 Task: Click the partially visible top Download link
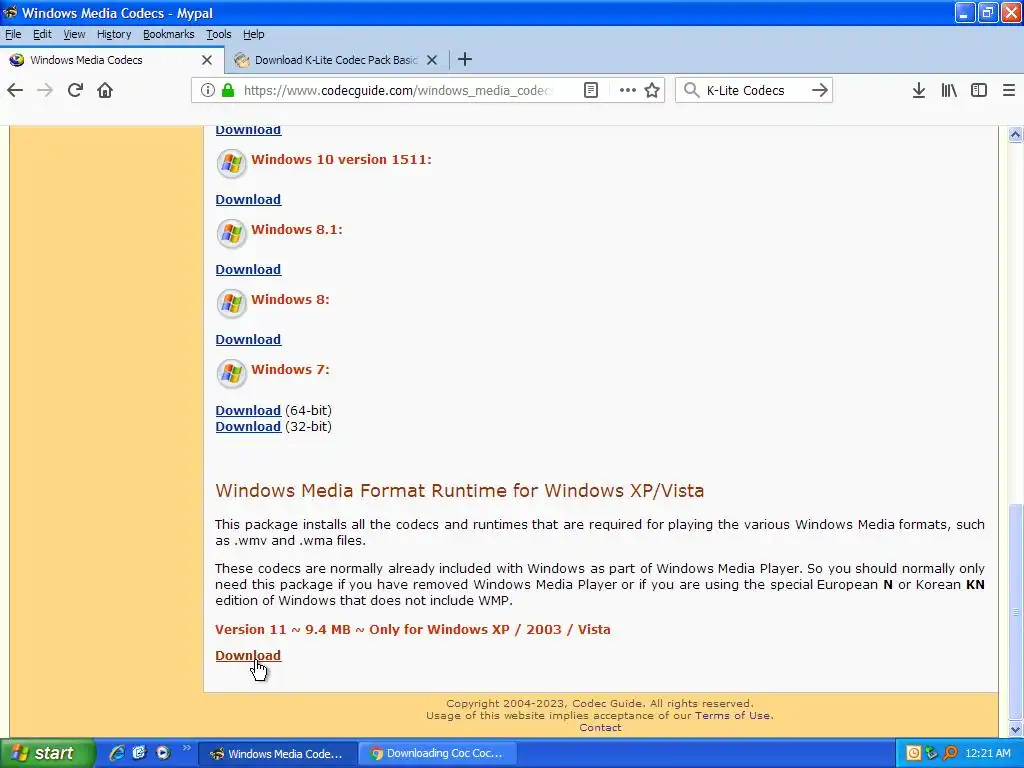coord(248,130)
